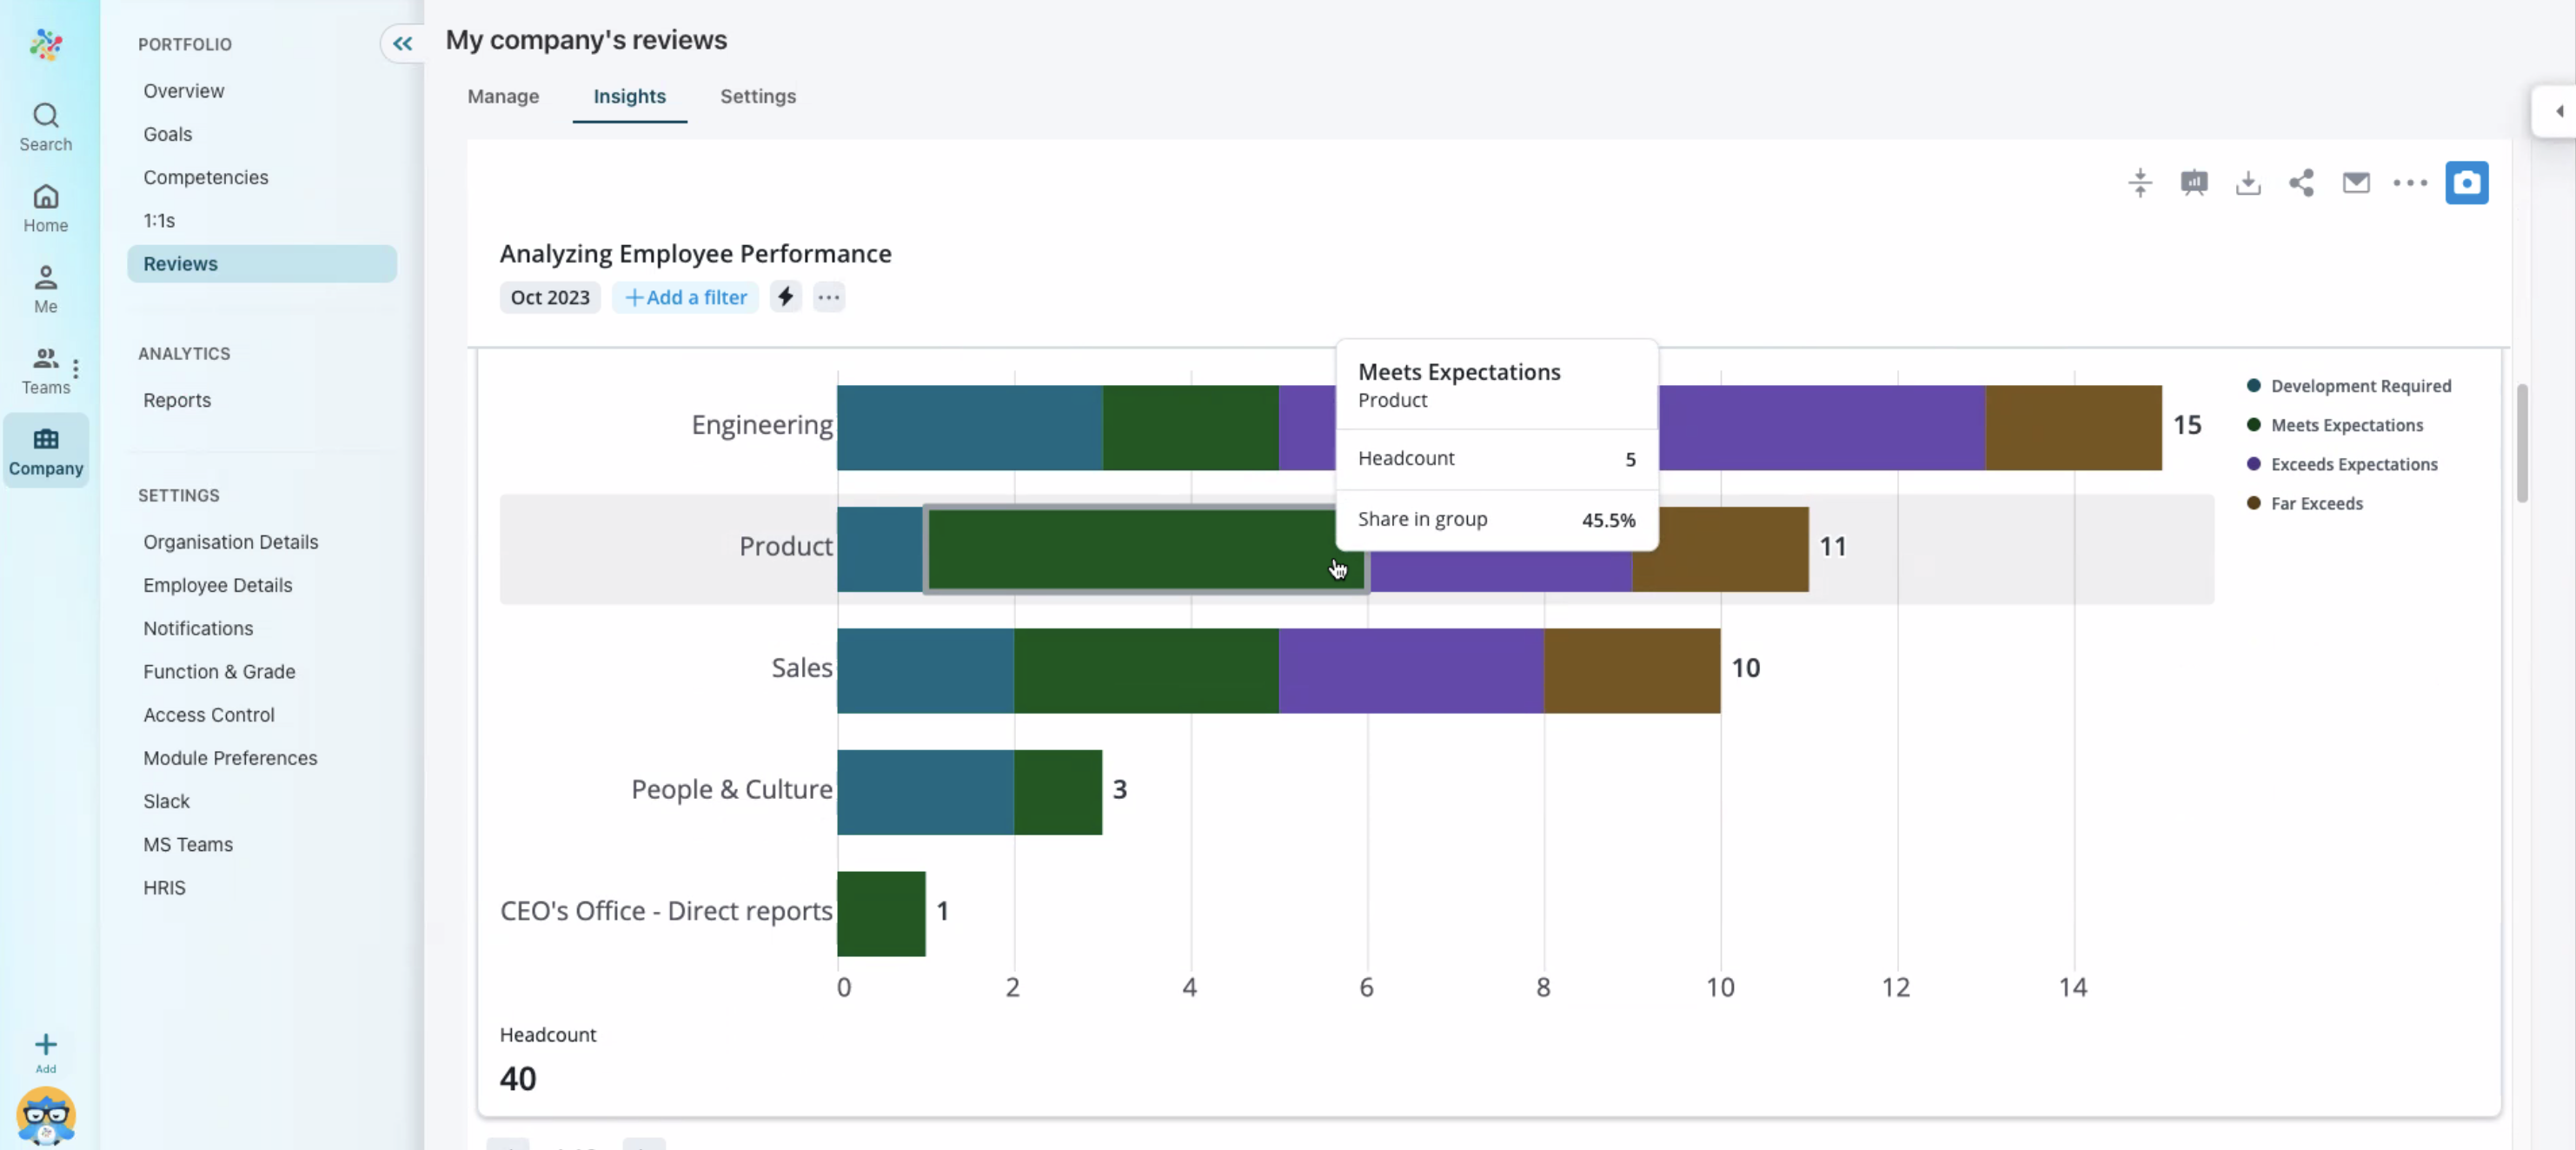2576x1150 pixels.
Task: Collapse the sidebar with double-chevron icon
Action: coord(402,43)
